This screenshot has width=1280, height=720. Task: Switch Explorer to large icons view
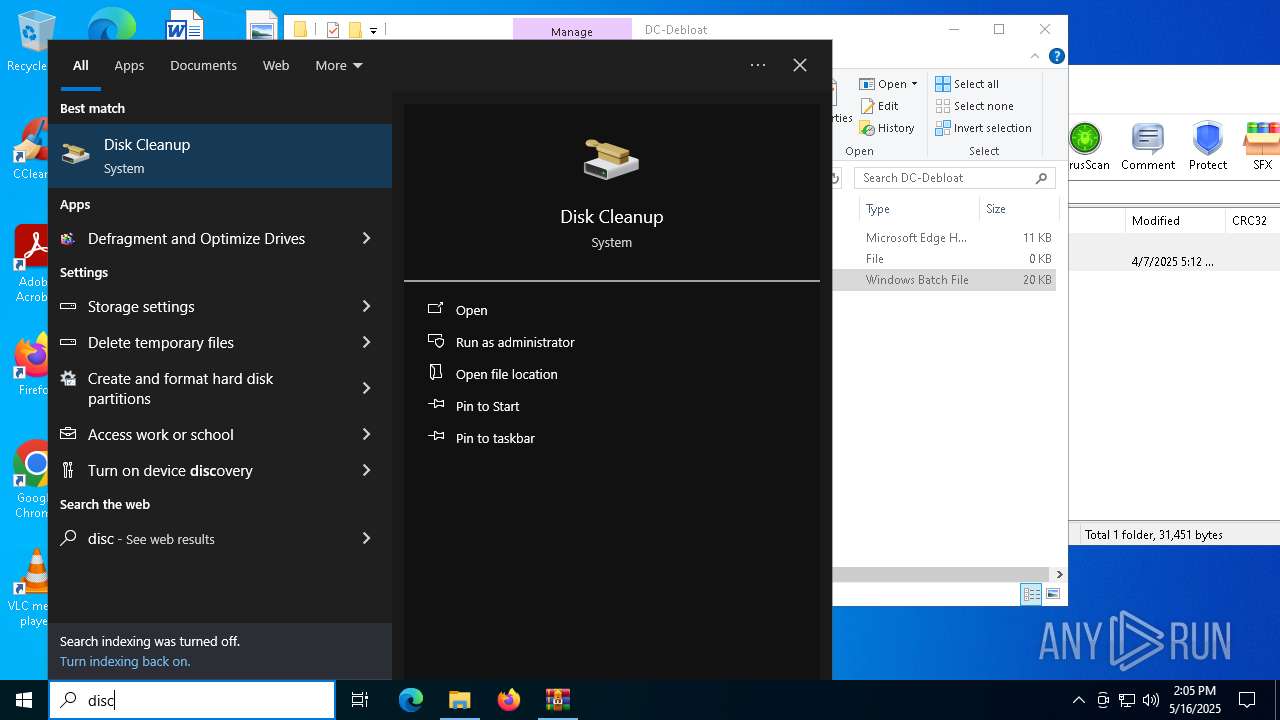(1053, 594)
